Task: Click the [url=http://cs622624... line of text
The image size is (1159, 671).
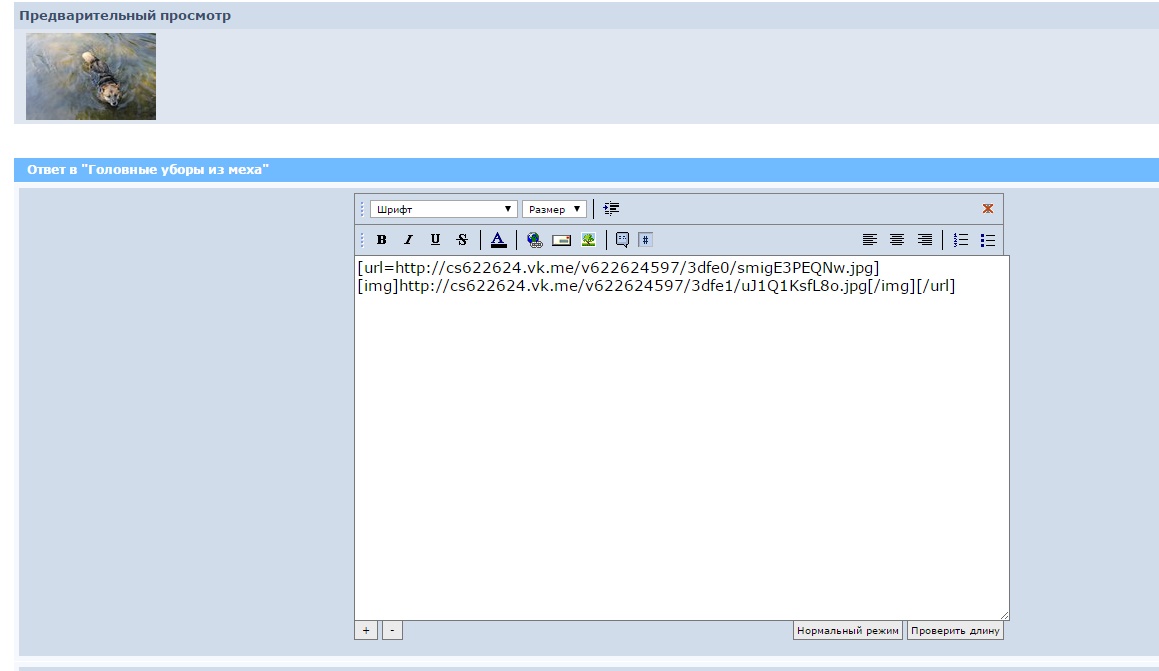Action: (x=618, y=268)
